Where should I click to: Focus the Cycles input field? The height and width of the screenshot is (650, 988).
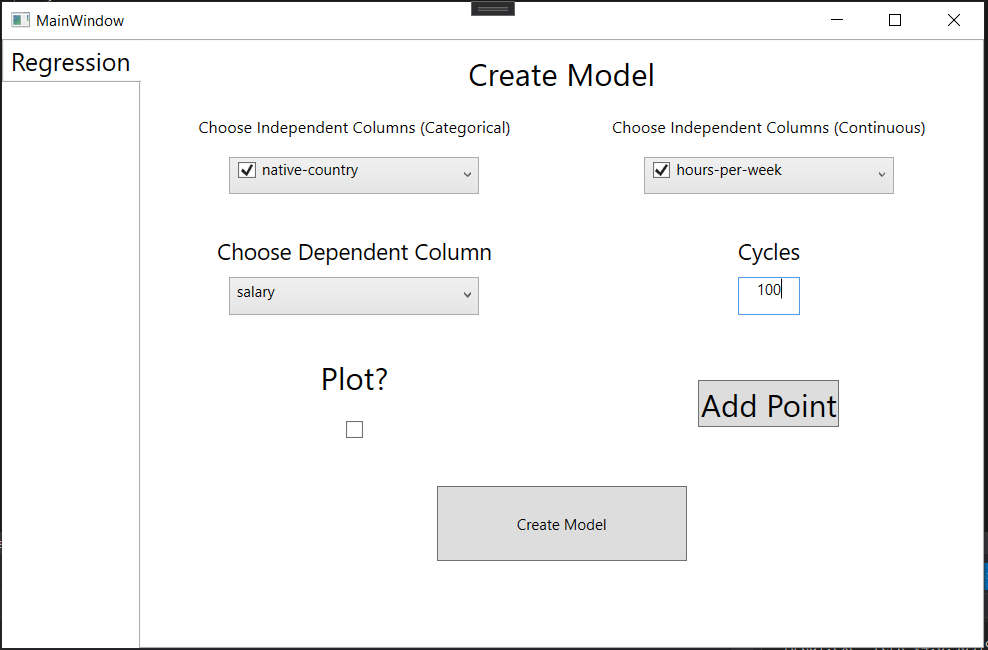click(x=768, y=296)
